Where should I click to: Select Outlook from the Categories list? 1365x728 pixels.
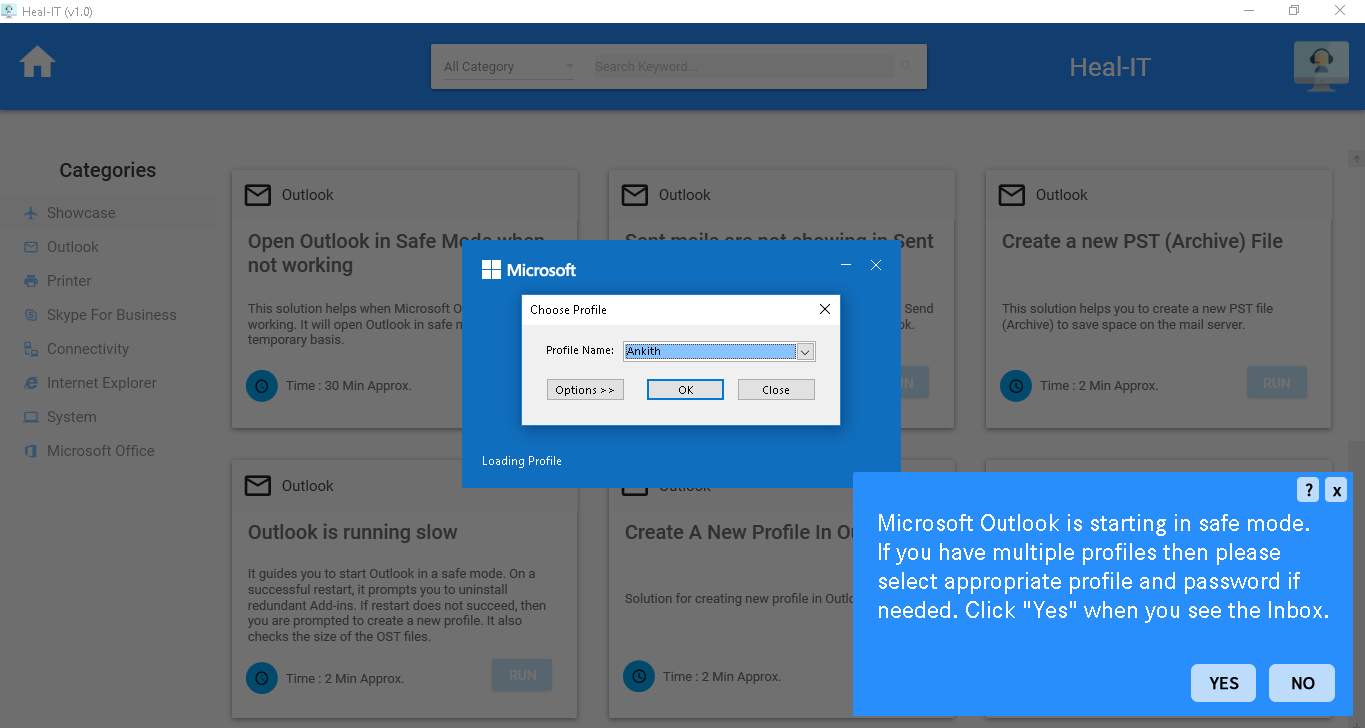70,247
